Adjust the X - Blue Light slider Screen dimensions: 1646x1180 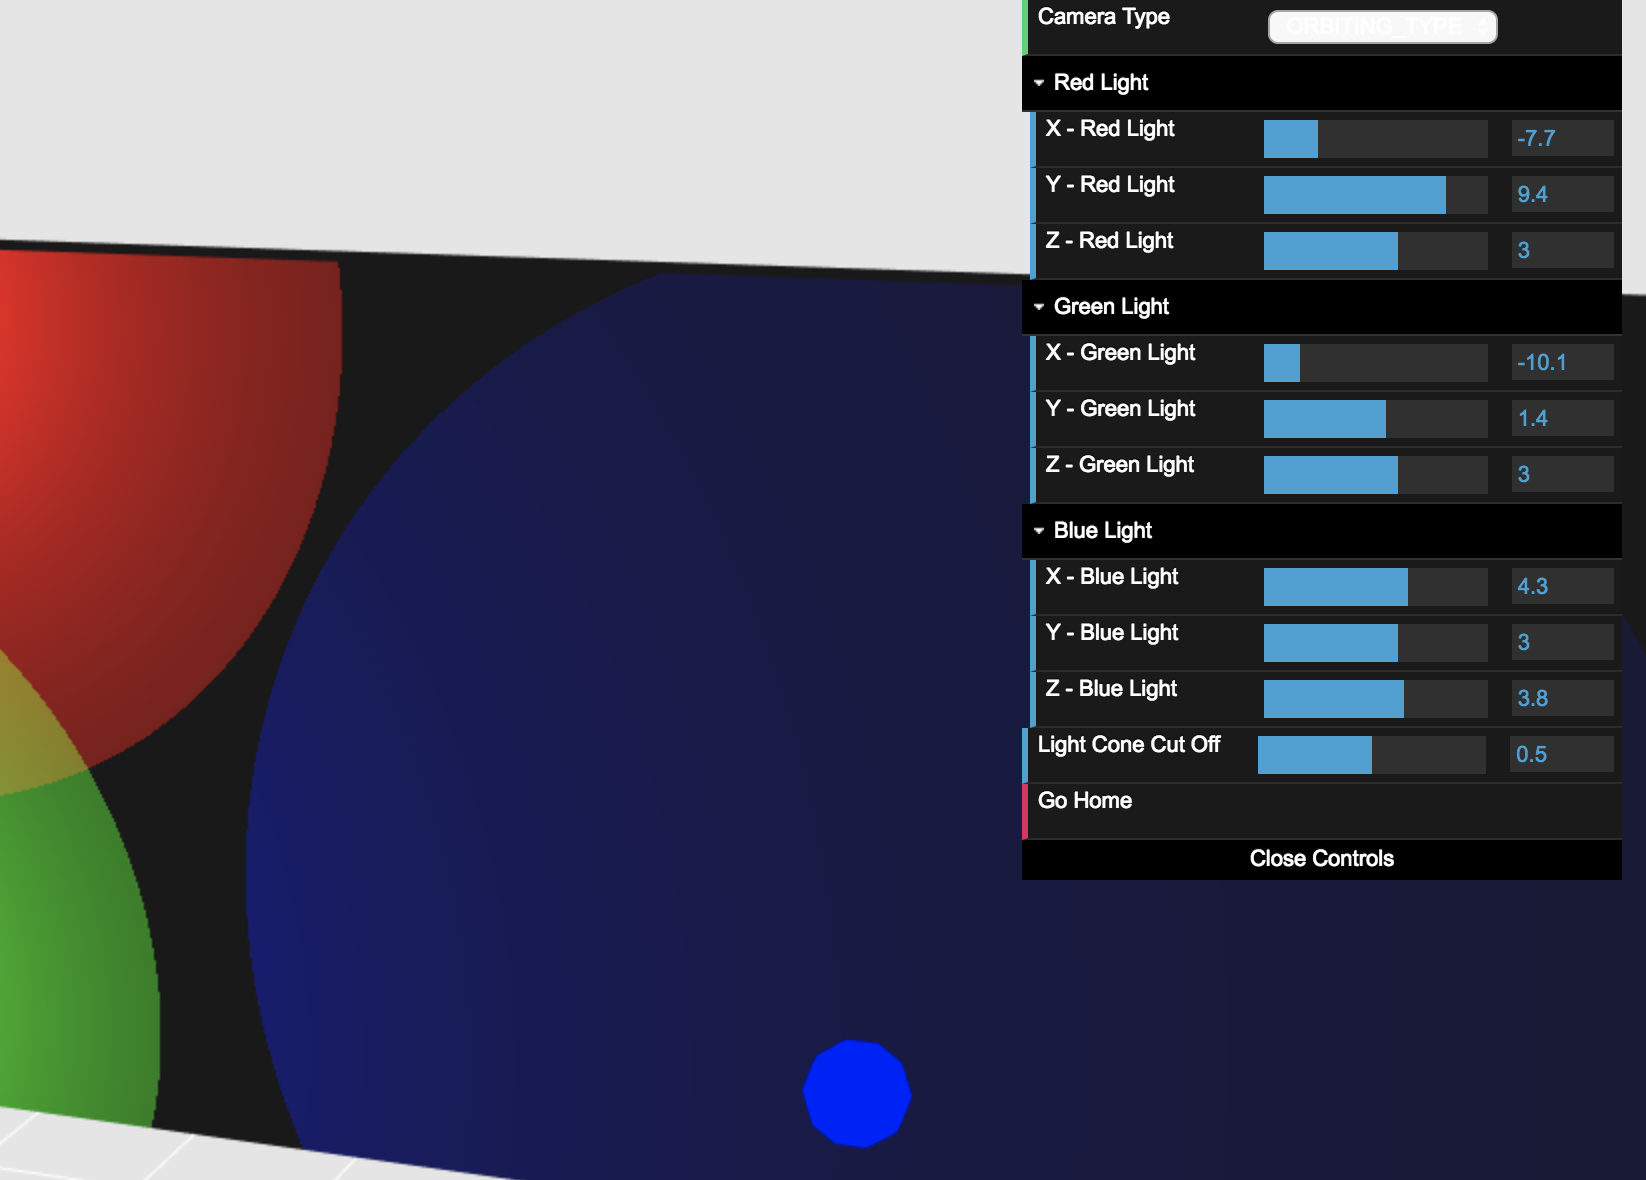point(1376,587)
